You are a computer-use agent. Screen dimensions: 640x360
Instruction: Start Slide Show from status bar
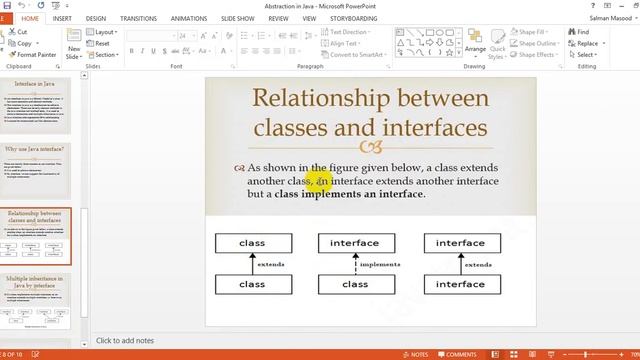point(551,354)
